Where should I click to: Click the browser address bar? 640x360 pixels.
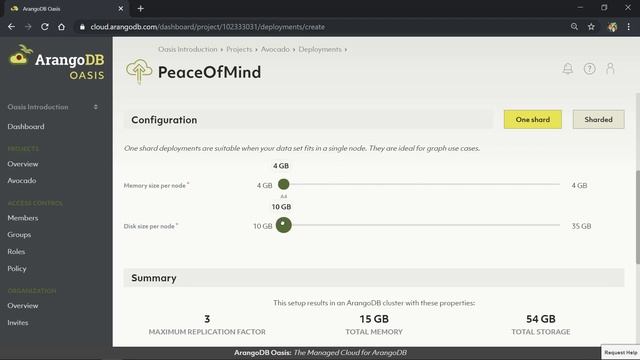[318, 27]
